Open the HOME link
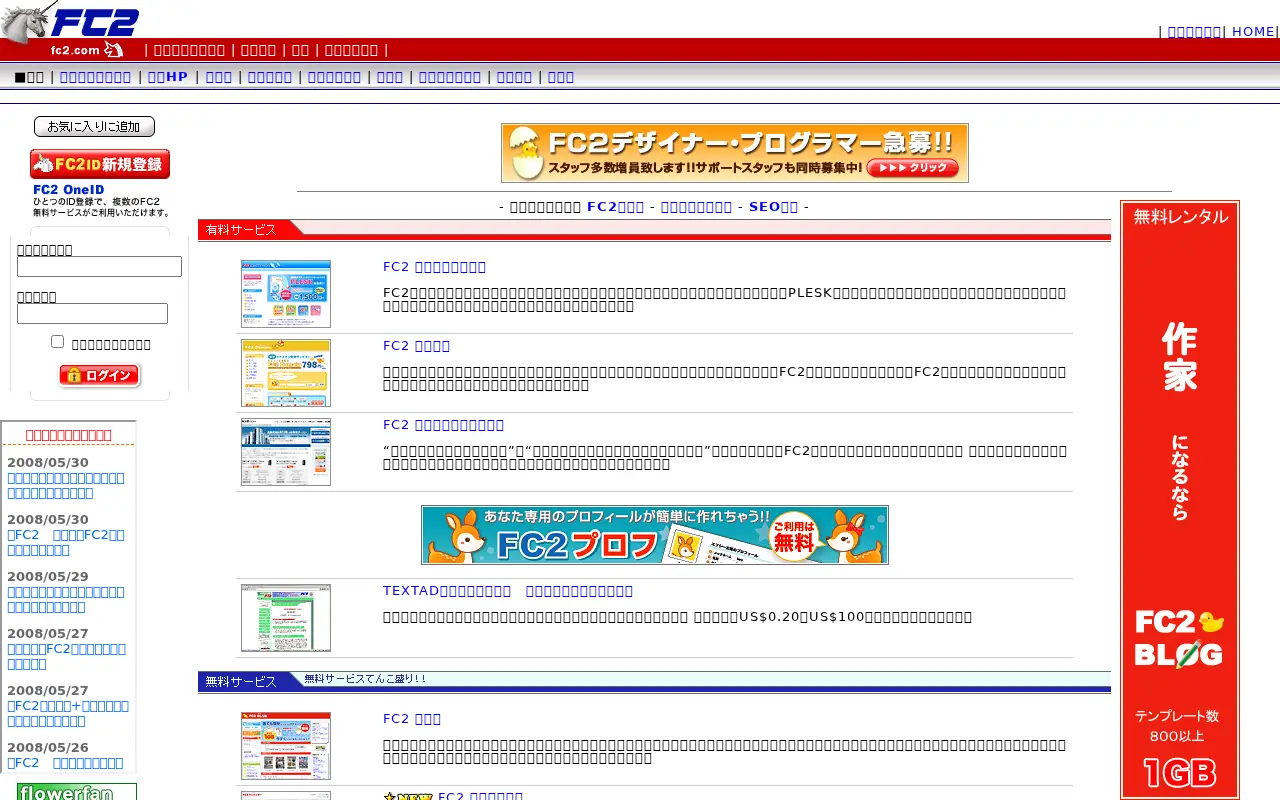Image resolution: width=1280 pixels, height=800 pixels. pyautogui.click(x=1253, y=31)
